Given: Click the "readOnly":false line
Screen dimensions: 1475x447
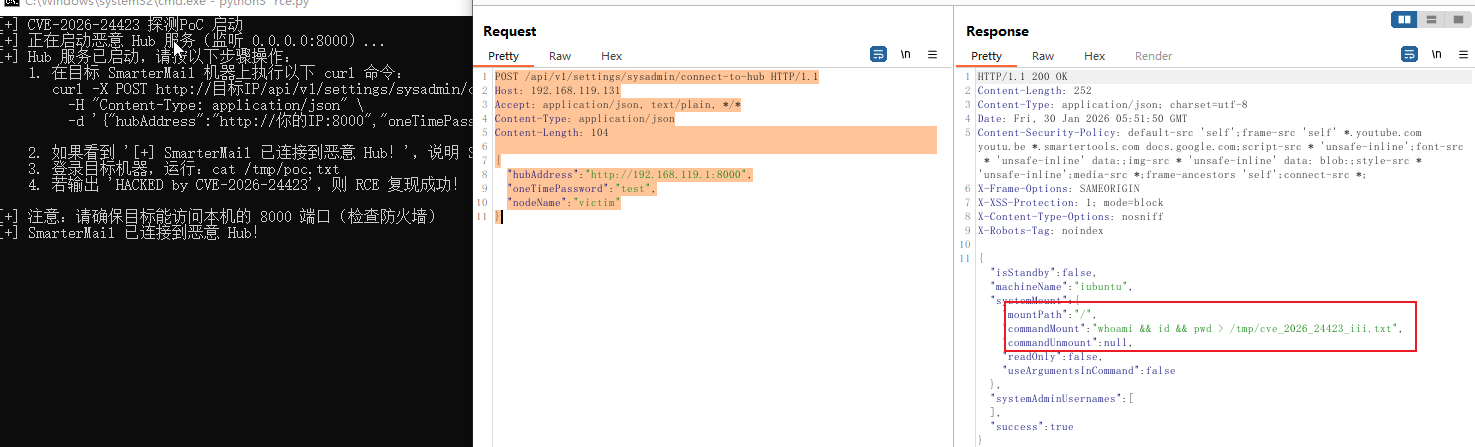Looking at the screenshot, I should click(1052, 357).
